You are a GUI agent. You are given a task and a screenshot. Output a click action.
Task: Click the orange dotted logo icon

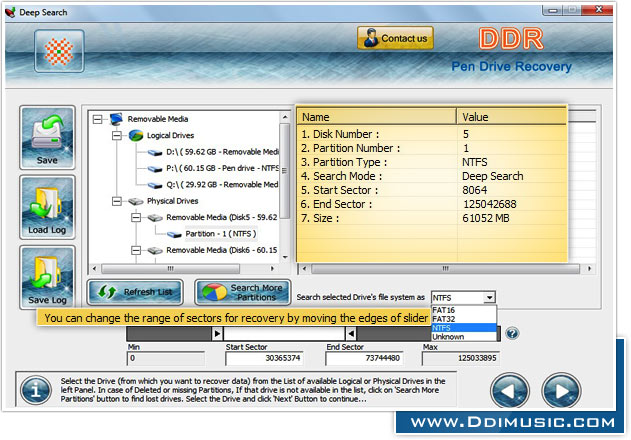point(59,51)
